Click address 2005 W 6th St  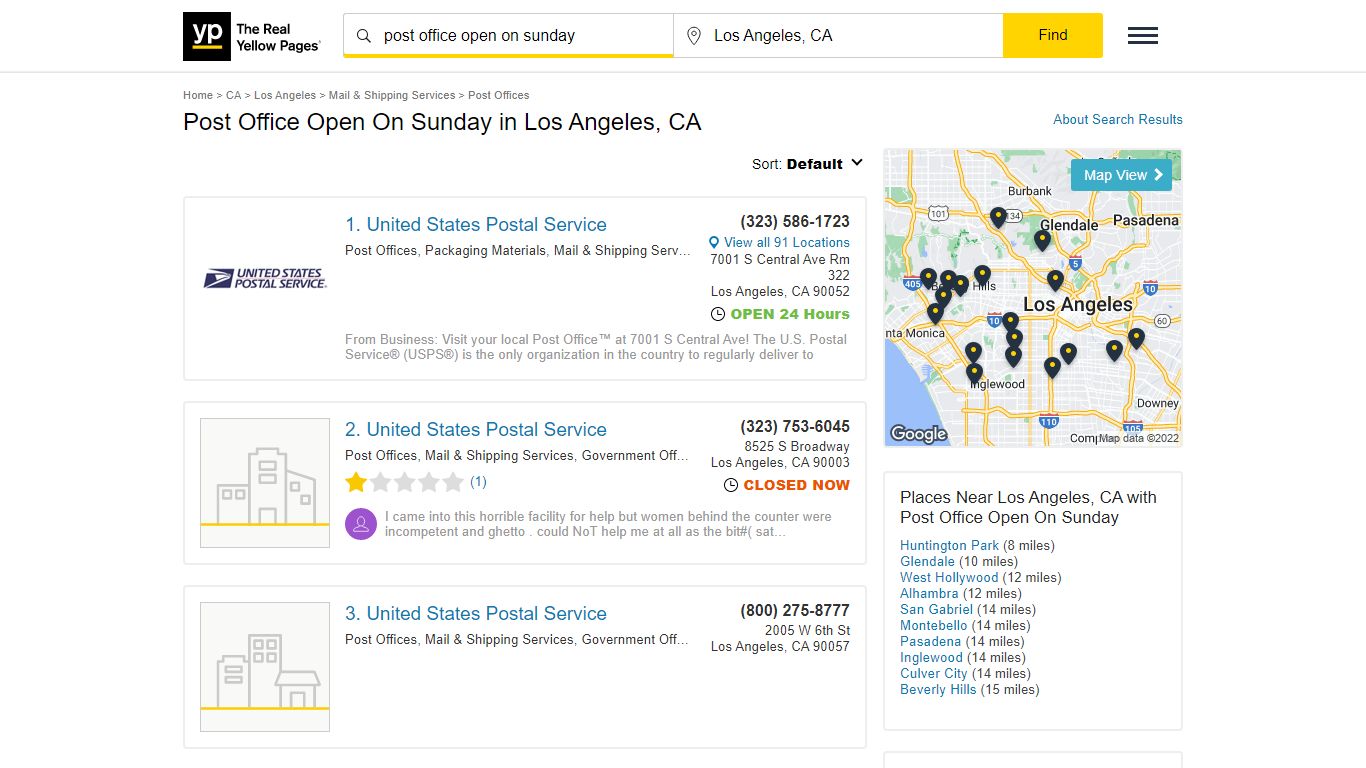click(x=807, y=631)
